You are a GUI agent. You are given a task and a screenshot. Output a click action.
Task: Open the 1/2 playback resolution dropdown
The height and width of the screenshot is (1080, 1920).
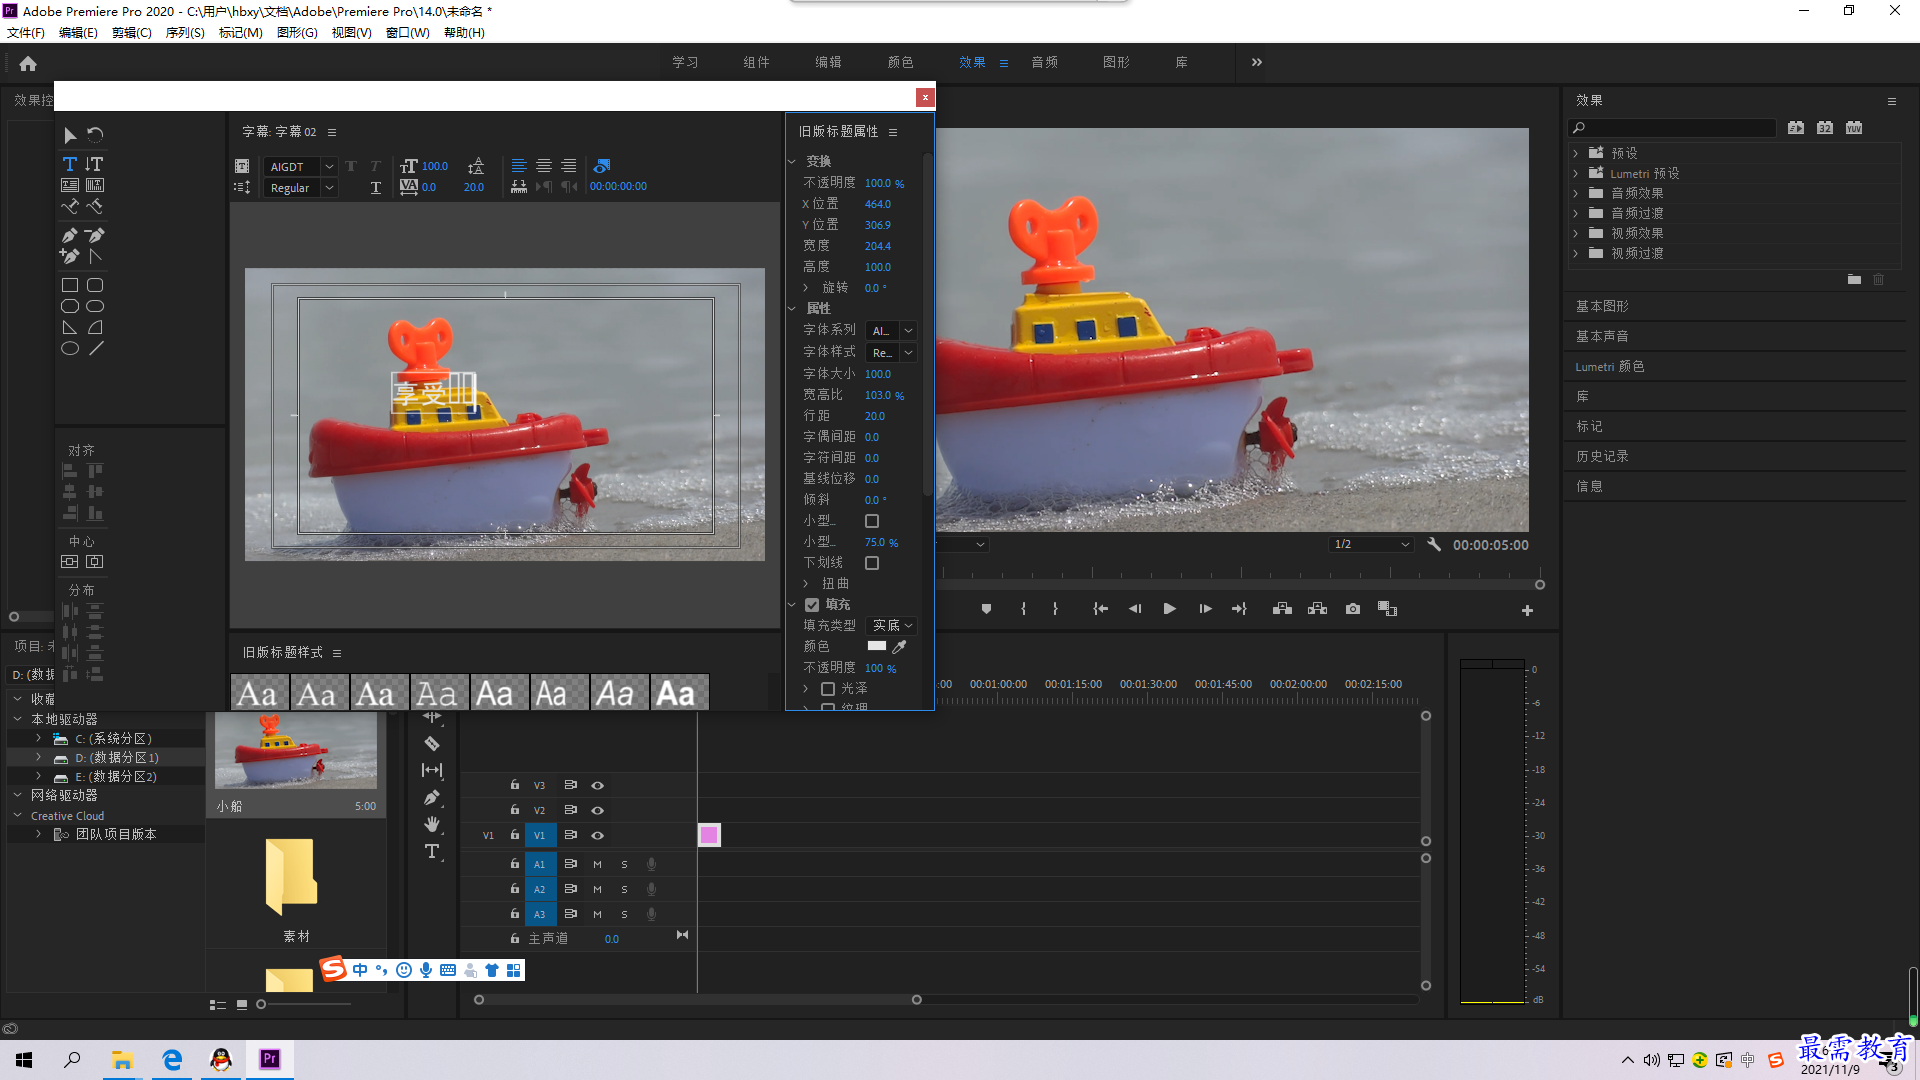[x=1371, y=545]
